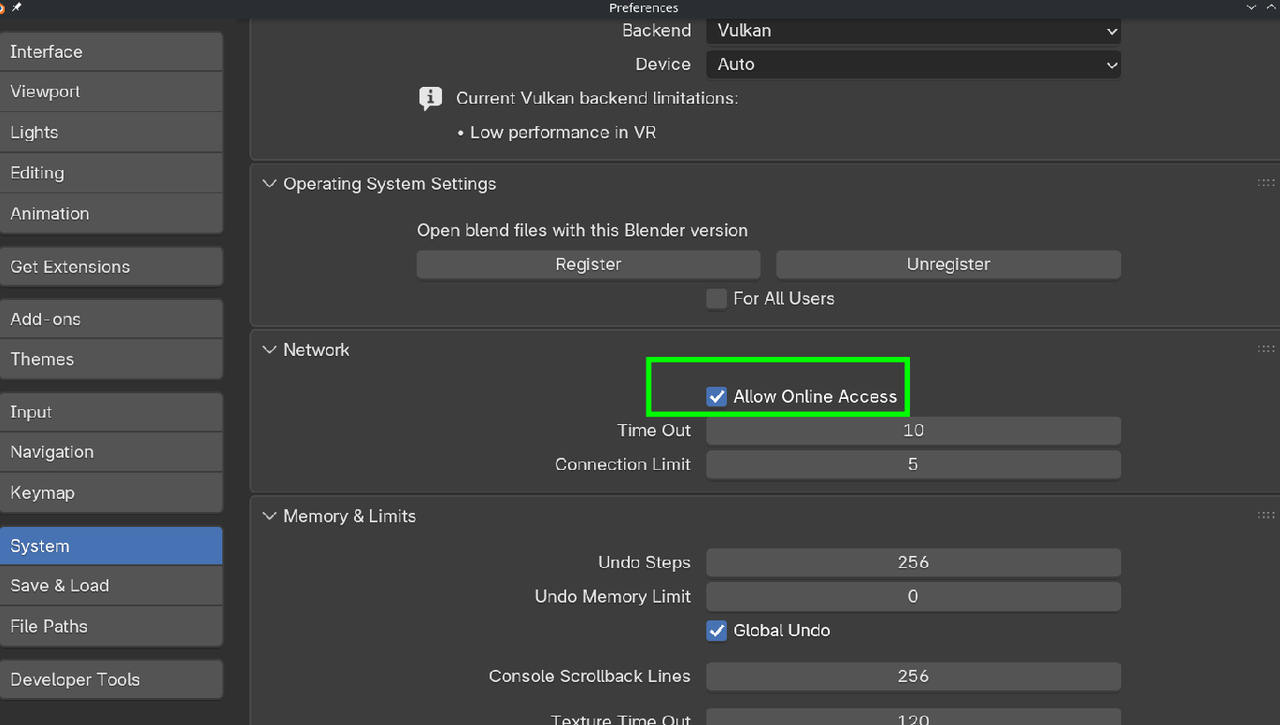The height and width of the screenshot is (725, 1280).
Task: Collapse the Network section
Action: tap(268, 350)
